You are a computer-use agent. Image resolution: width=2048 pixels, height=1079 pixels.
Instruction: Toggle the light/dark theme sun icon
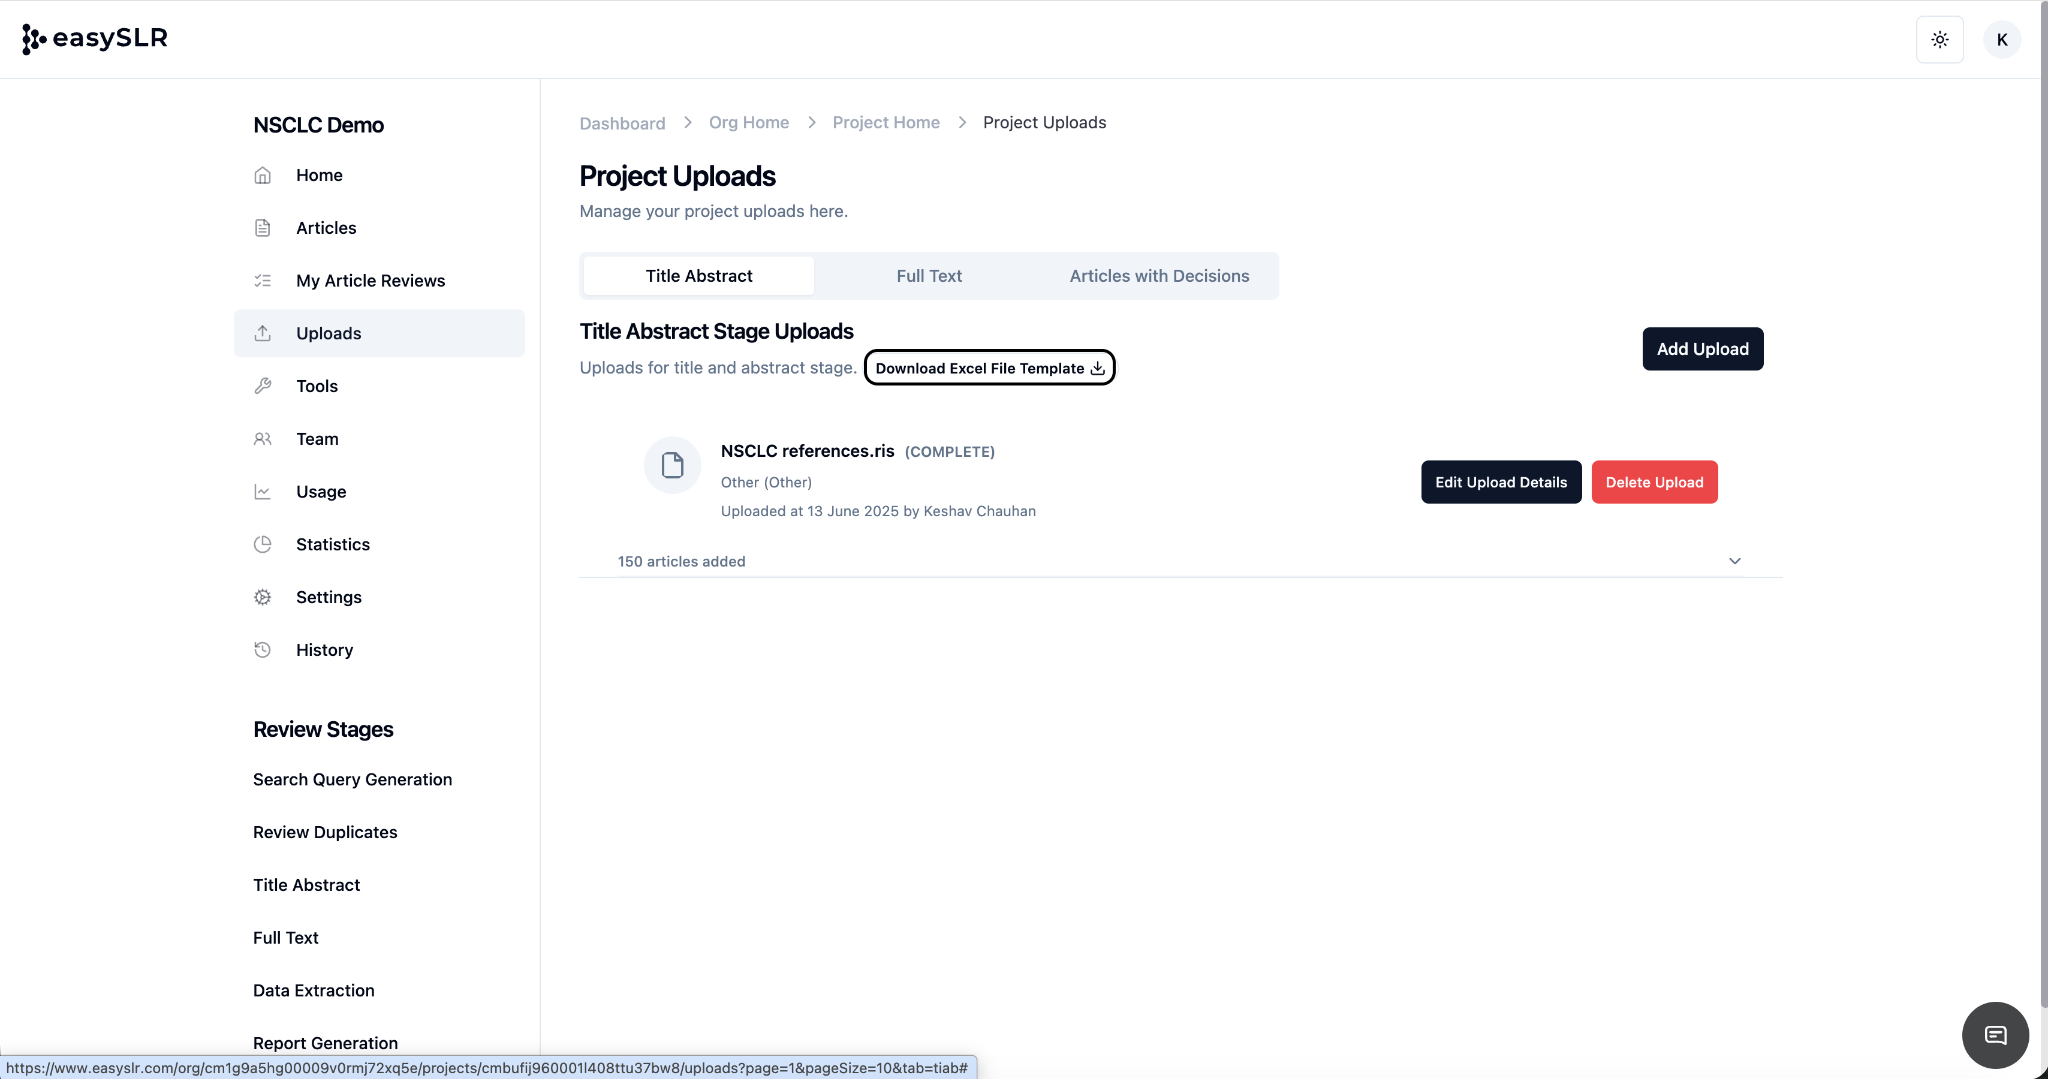pos(1939,40)
